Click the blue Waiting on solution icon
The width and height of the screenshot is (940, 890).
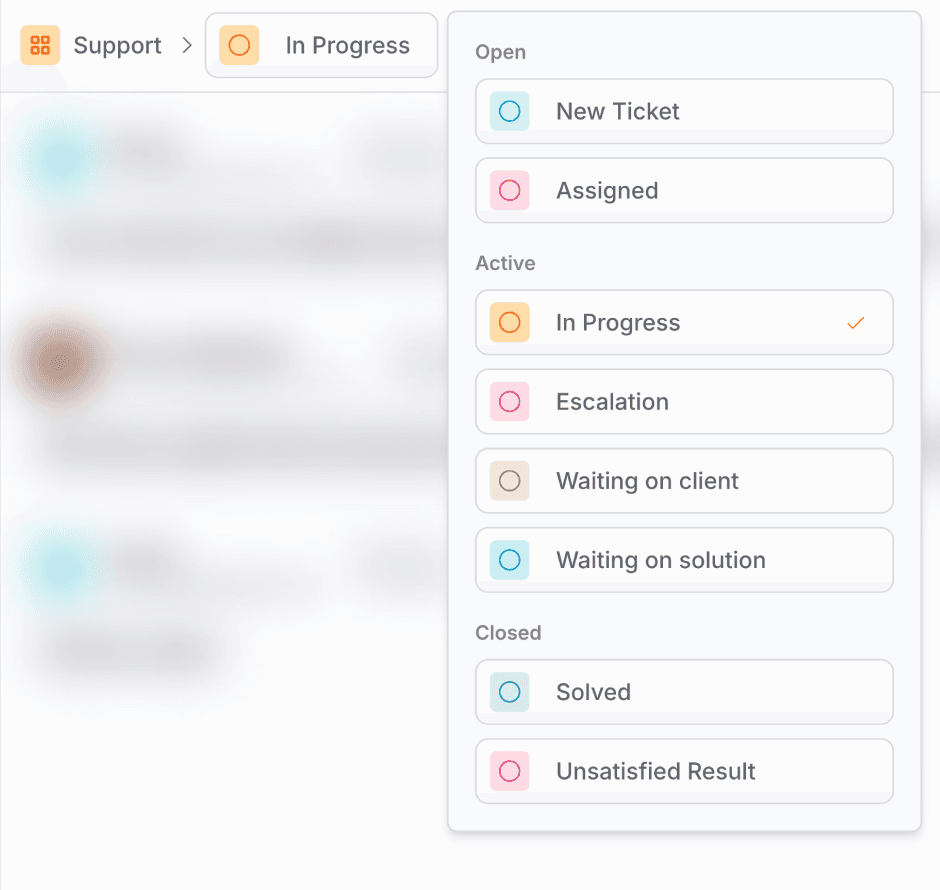(509, 559)
